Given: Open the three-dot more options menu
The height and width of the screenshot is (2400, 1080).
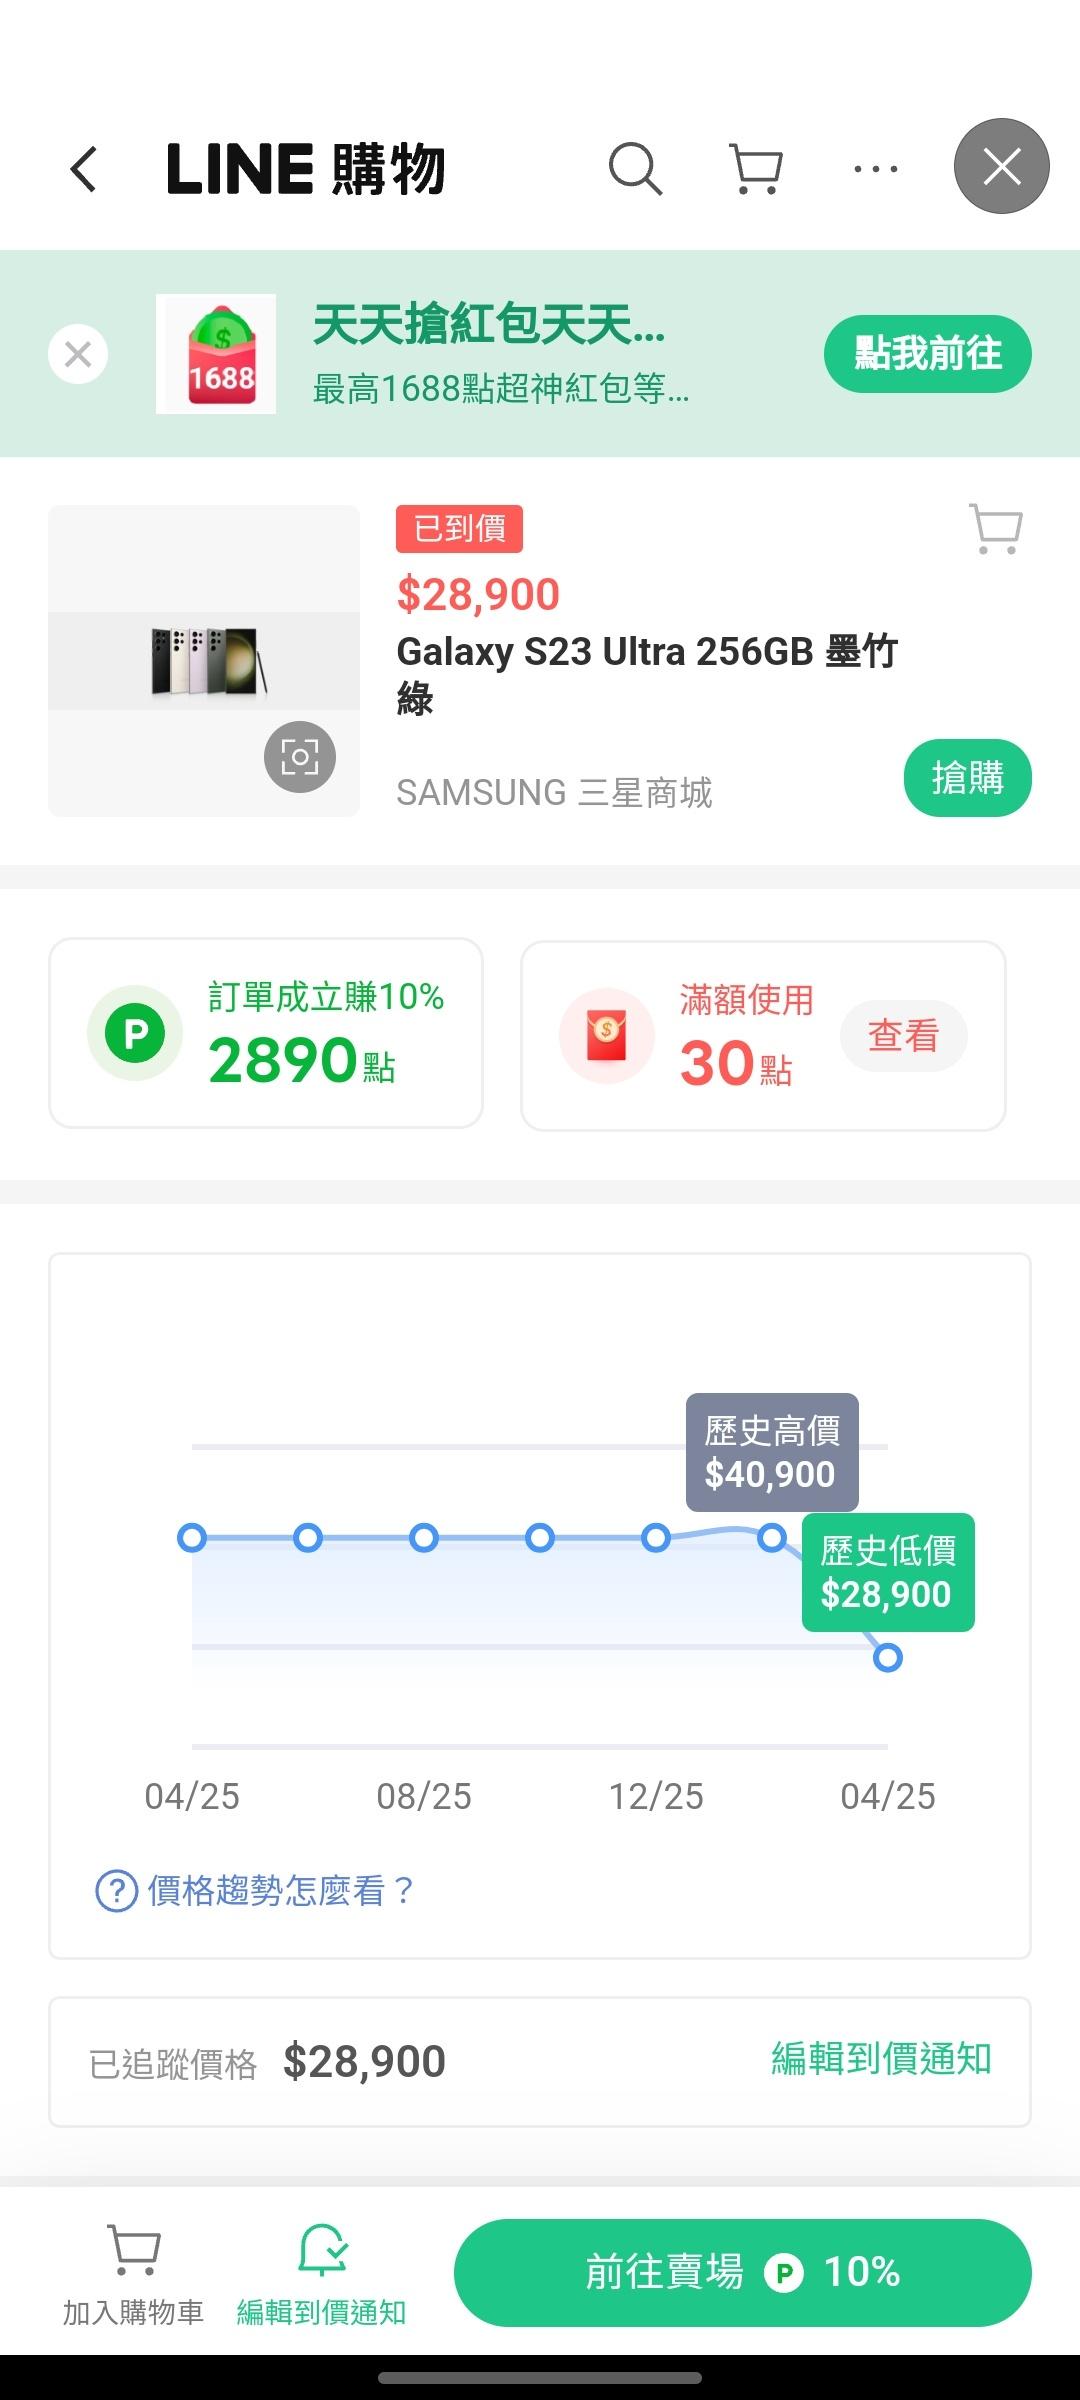Looking at the screenshot, I should (876, 168).
